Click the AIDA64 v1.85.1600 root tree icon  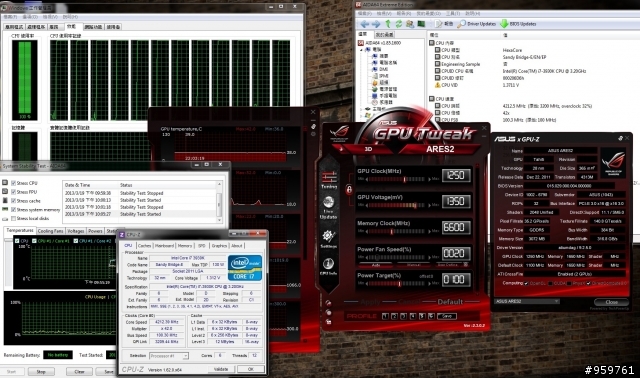[x=361, y=42]
